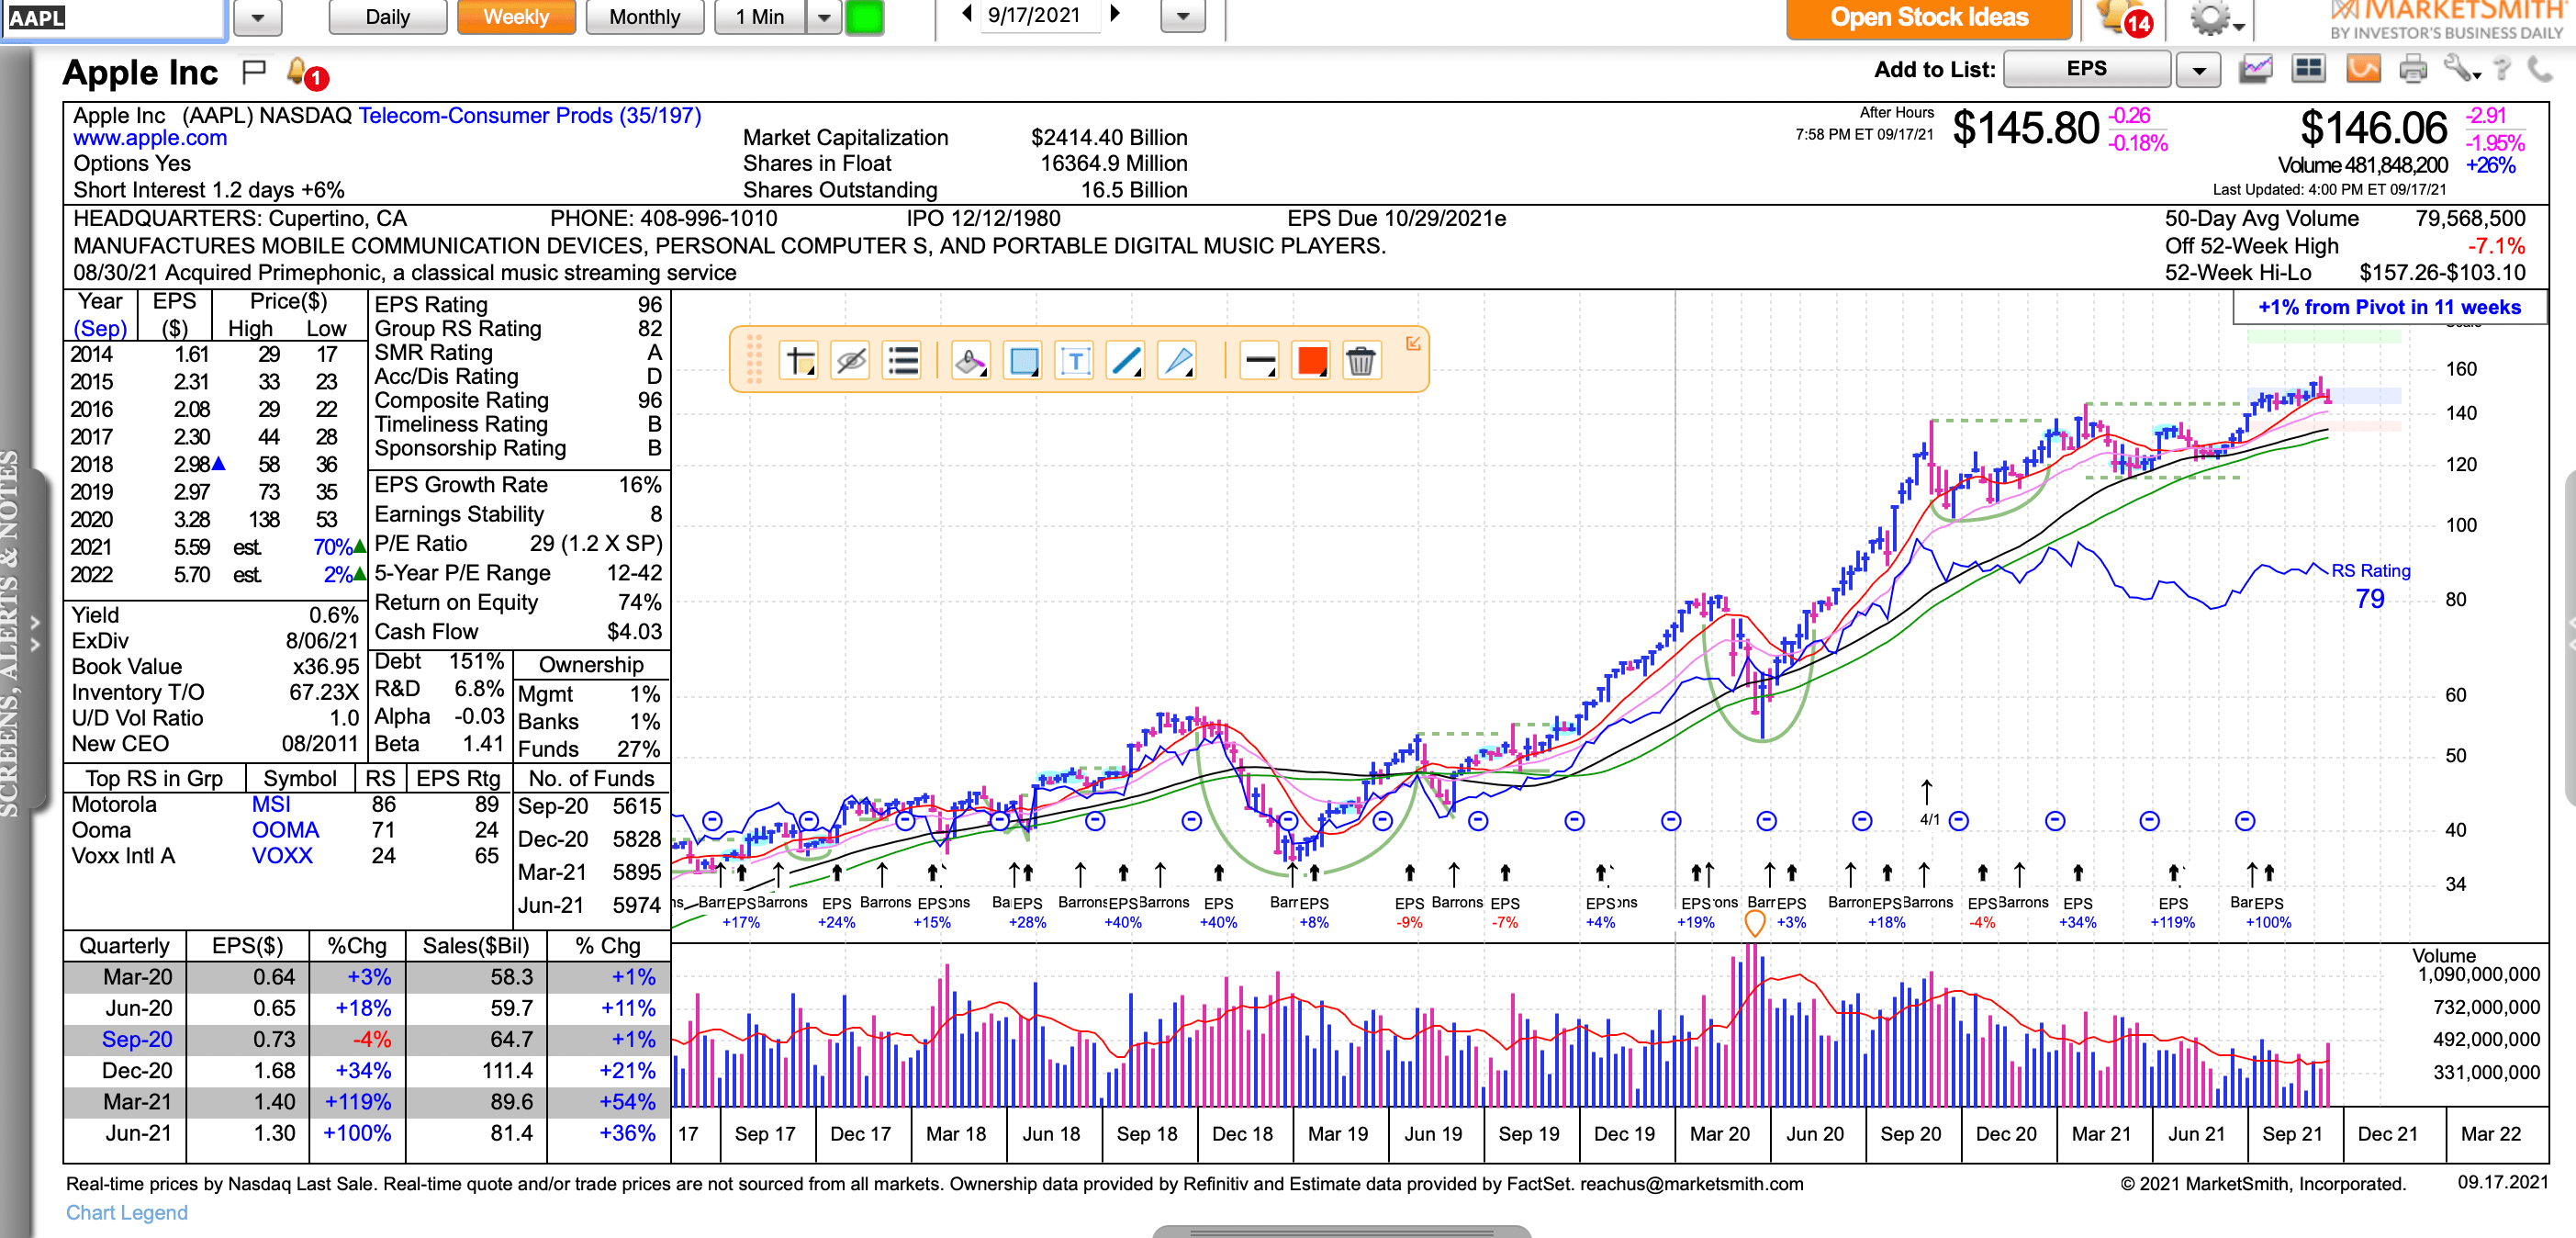The width and height of the screenshot is (2576, 1238).
Task: Open the OOMA symbol link
Action: [285, 830]
